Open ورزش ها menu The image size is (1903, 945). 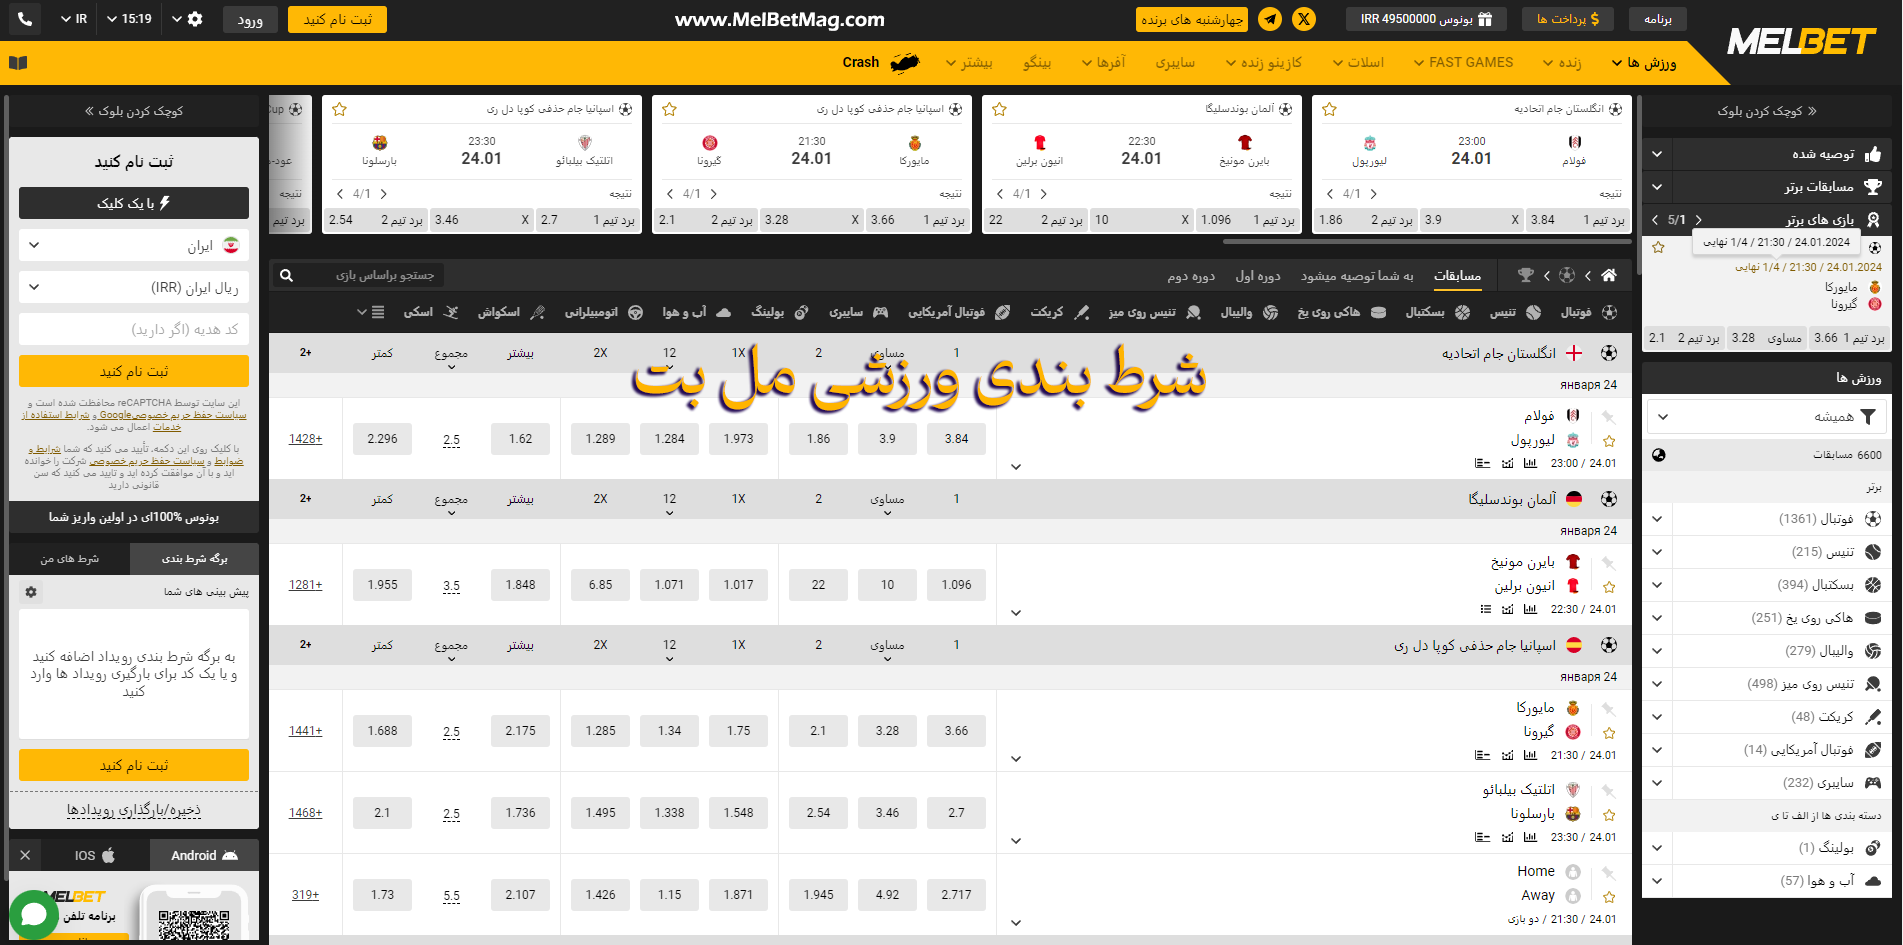tap(1644, 63)
